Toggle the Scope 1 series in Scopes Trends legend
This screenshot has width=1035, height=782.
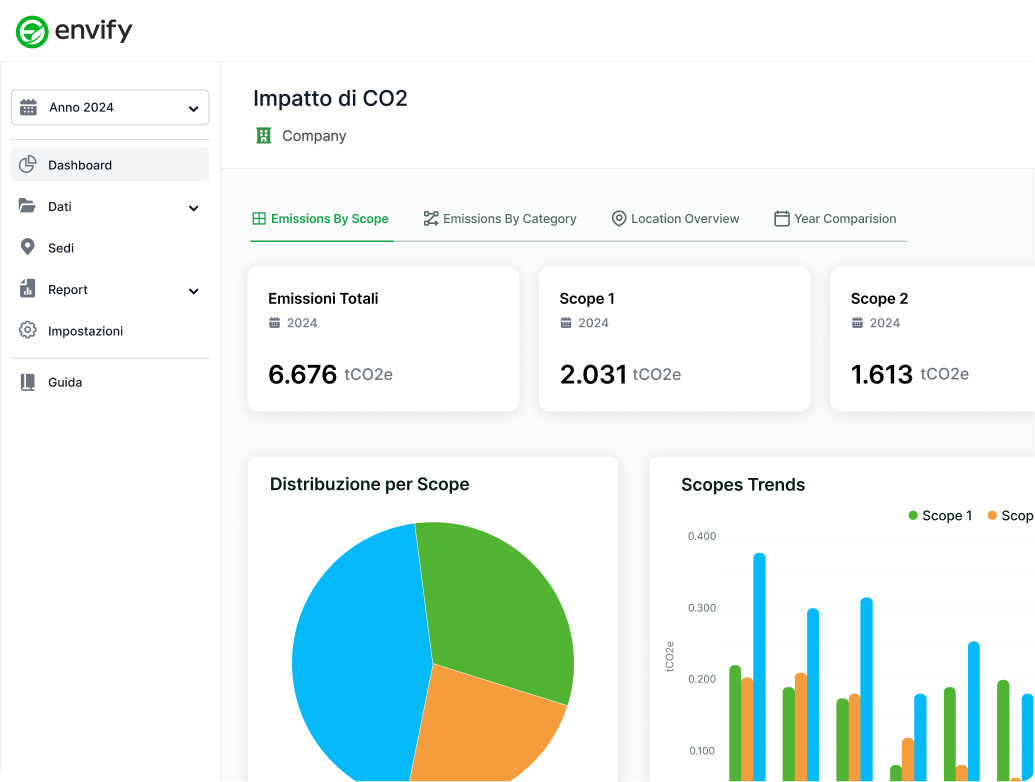940,515
